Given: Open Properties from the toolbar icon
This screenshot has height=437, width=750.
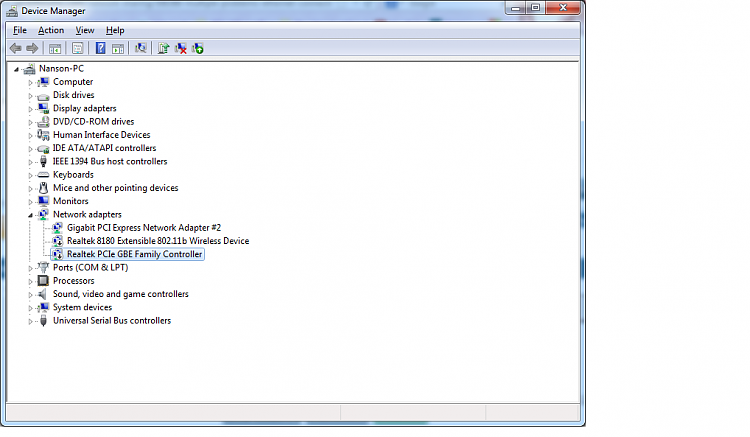Looking at the screenshot, I should coord(77,48).
